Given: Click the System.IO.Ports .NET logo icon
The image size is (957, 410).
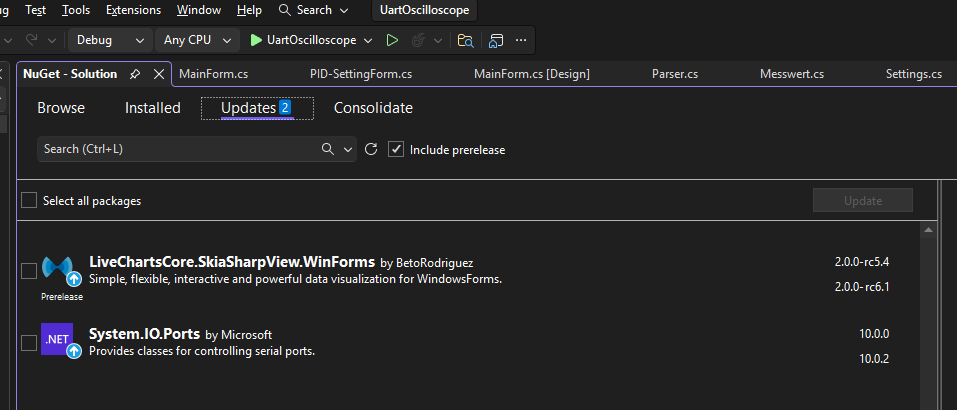Looking at the screenshot, I should pos(57,339).
